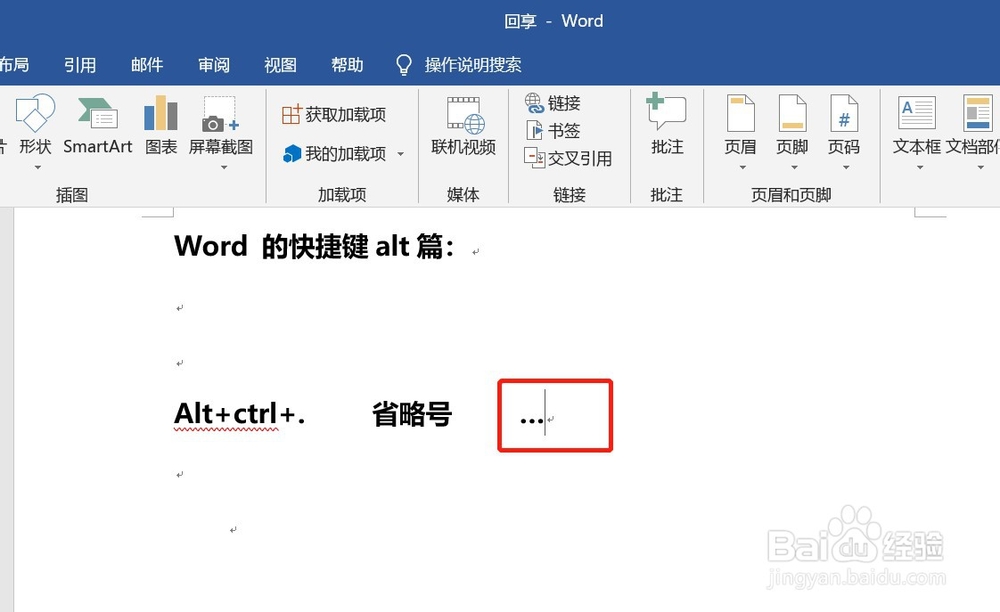Viewport: 1000px width, 612px height.
Task: Click the word 省略号 in the document
Action: (x=412, y=414)
